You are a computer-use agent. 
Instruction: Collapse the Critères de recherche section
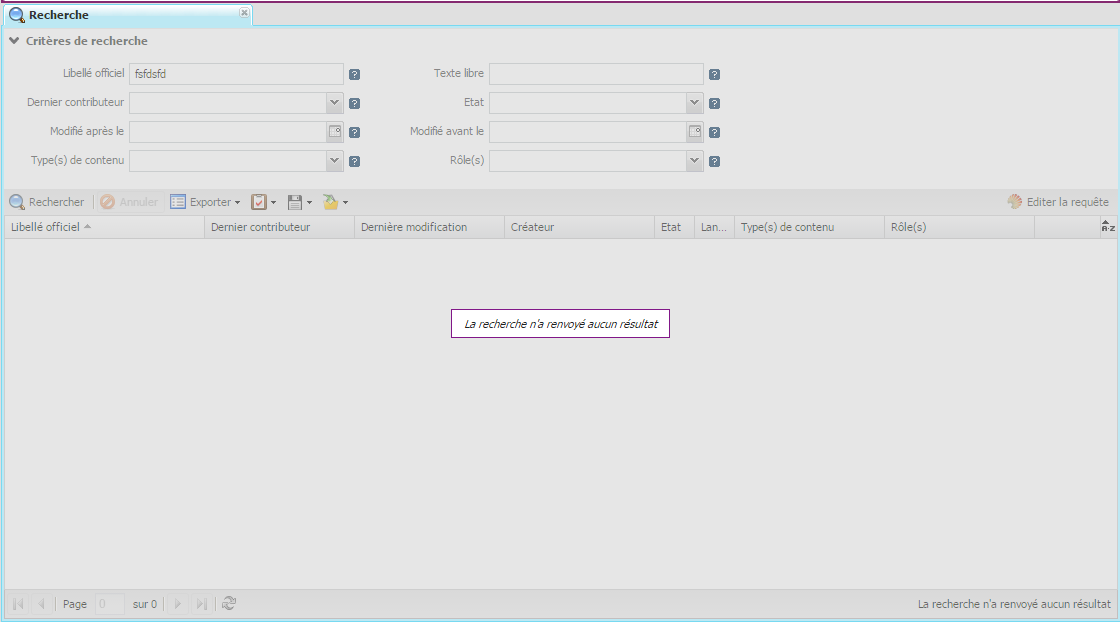[14, 41]
